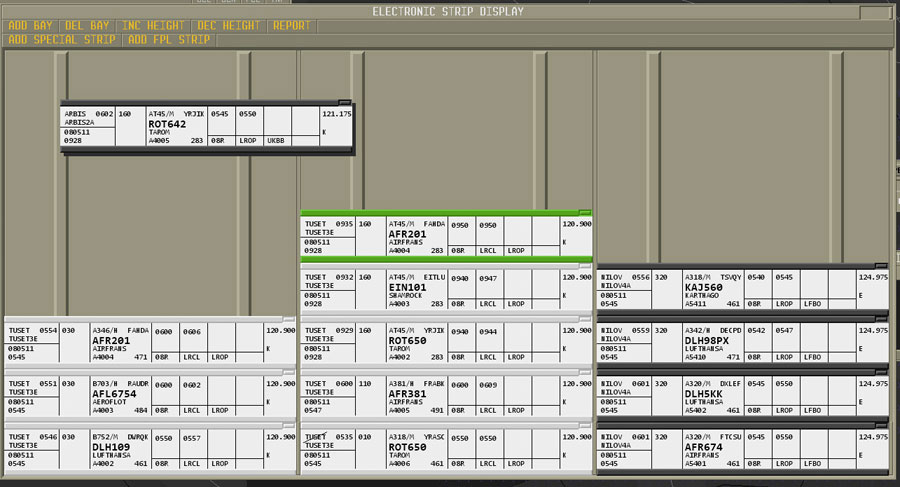Click the A346/H aircraft type

click(105, 330)
